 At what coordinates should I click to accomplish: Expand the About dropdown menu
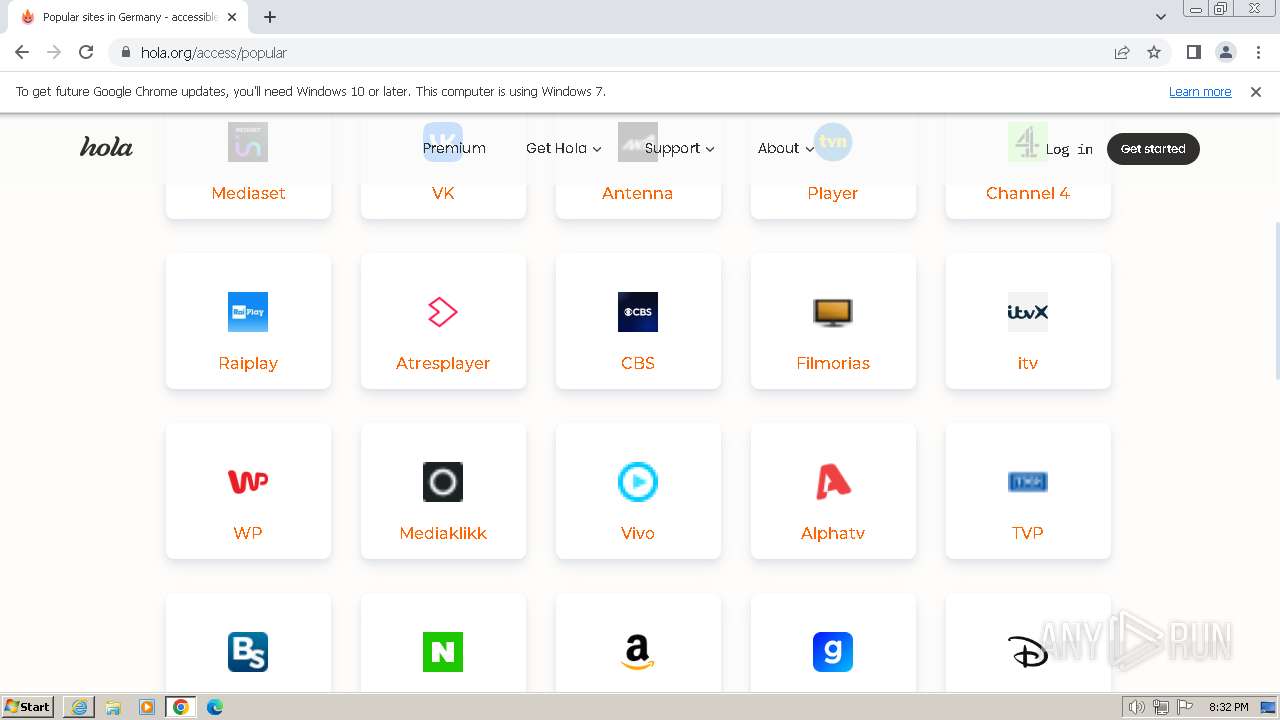pos(786,148)
